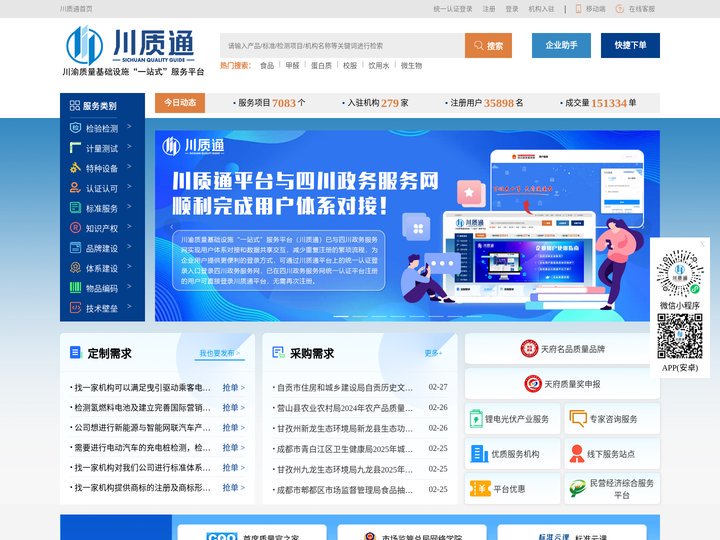720x540 pixels.
Task: Open the 川质通首页 link in top bar
Action: [x=76, y=9]
